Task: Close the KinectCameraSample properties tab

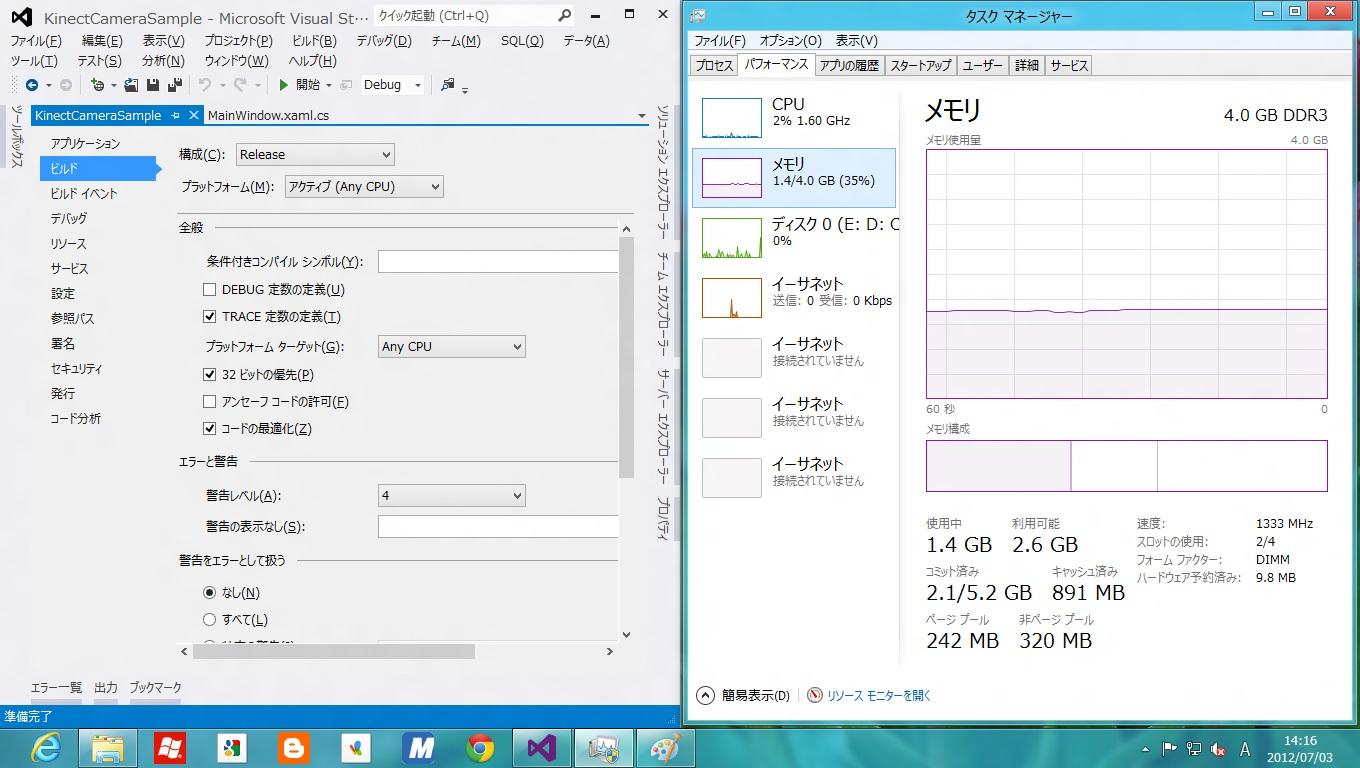Action: (194, 115)
